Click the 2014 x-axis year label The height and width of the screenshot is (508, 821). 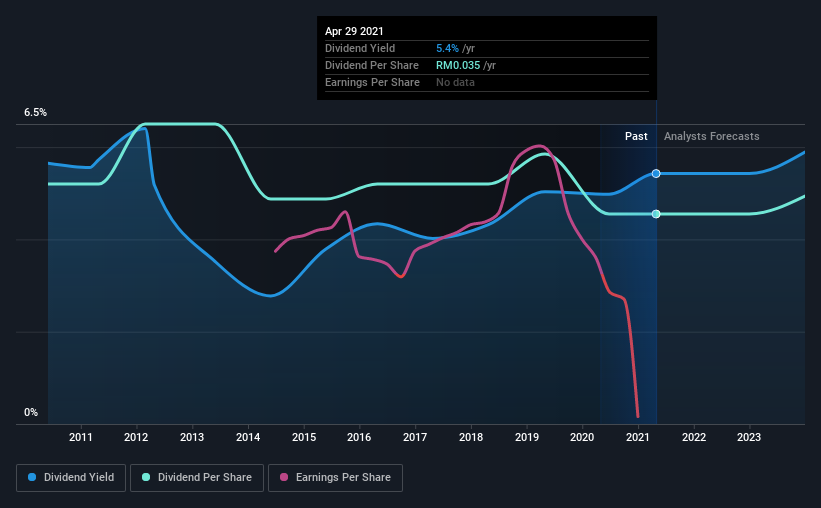(248, 437)
